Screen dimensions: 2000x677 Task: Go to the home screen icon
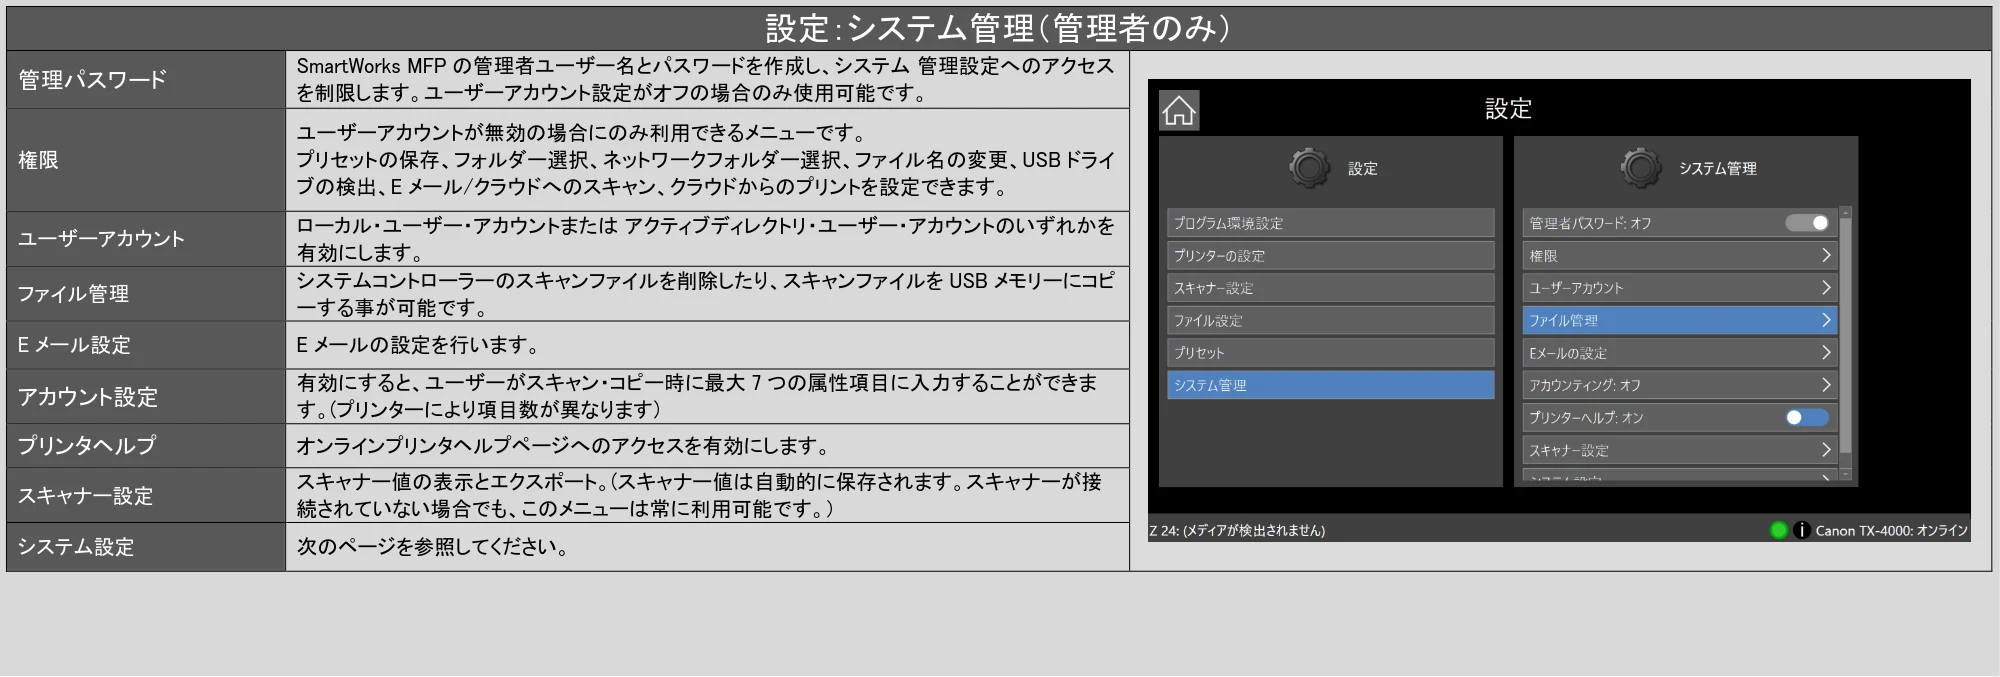click(1179, 110)
